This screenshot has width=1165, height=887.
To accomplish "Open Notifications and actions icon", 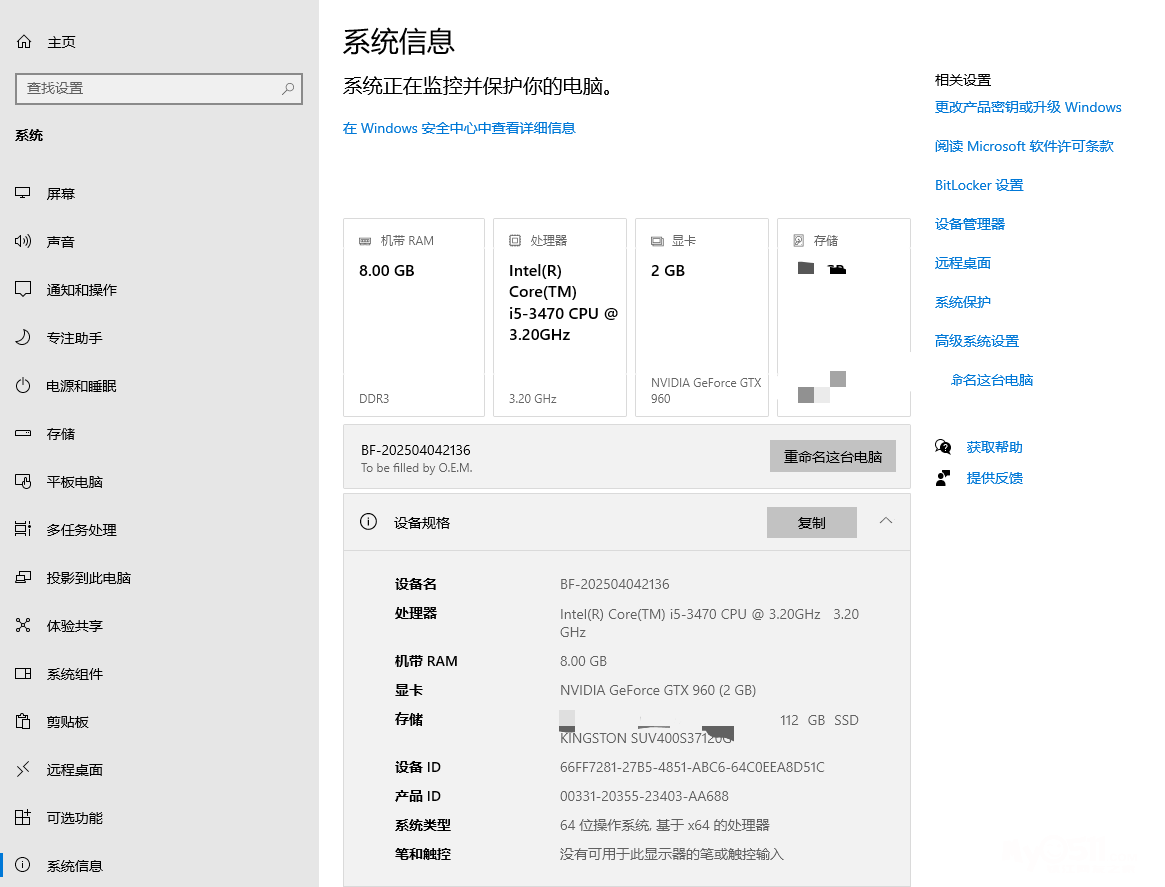I will click(x=23, y=290).
